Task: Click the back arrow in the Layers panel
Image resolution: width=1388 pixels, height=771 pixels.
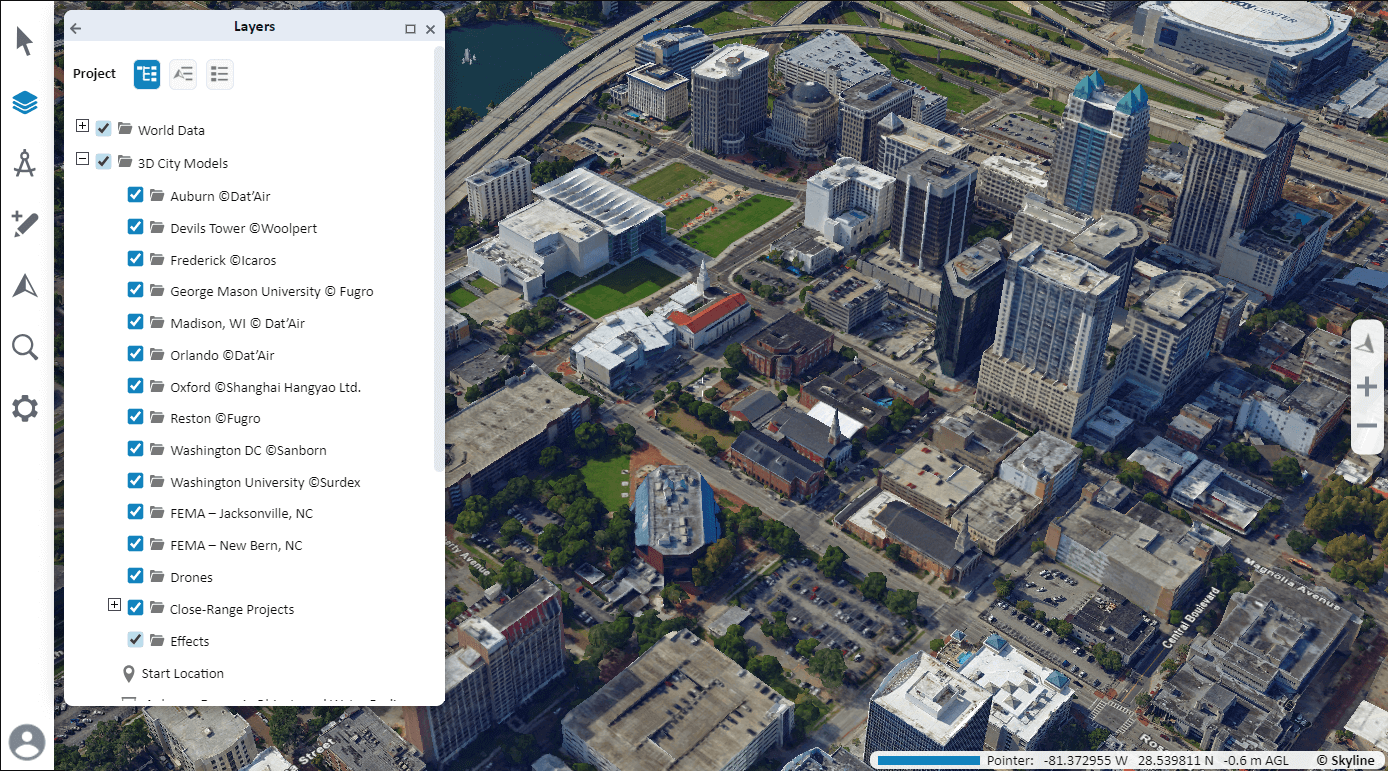Action: (75, 27)
